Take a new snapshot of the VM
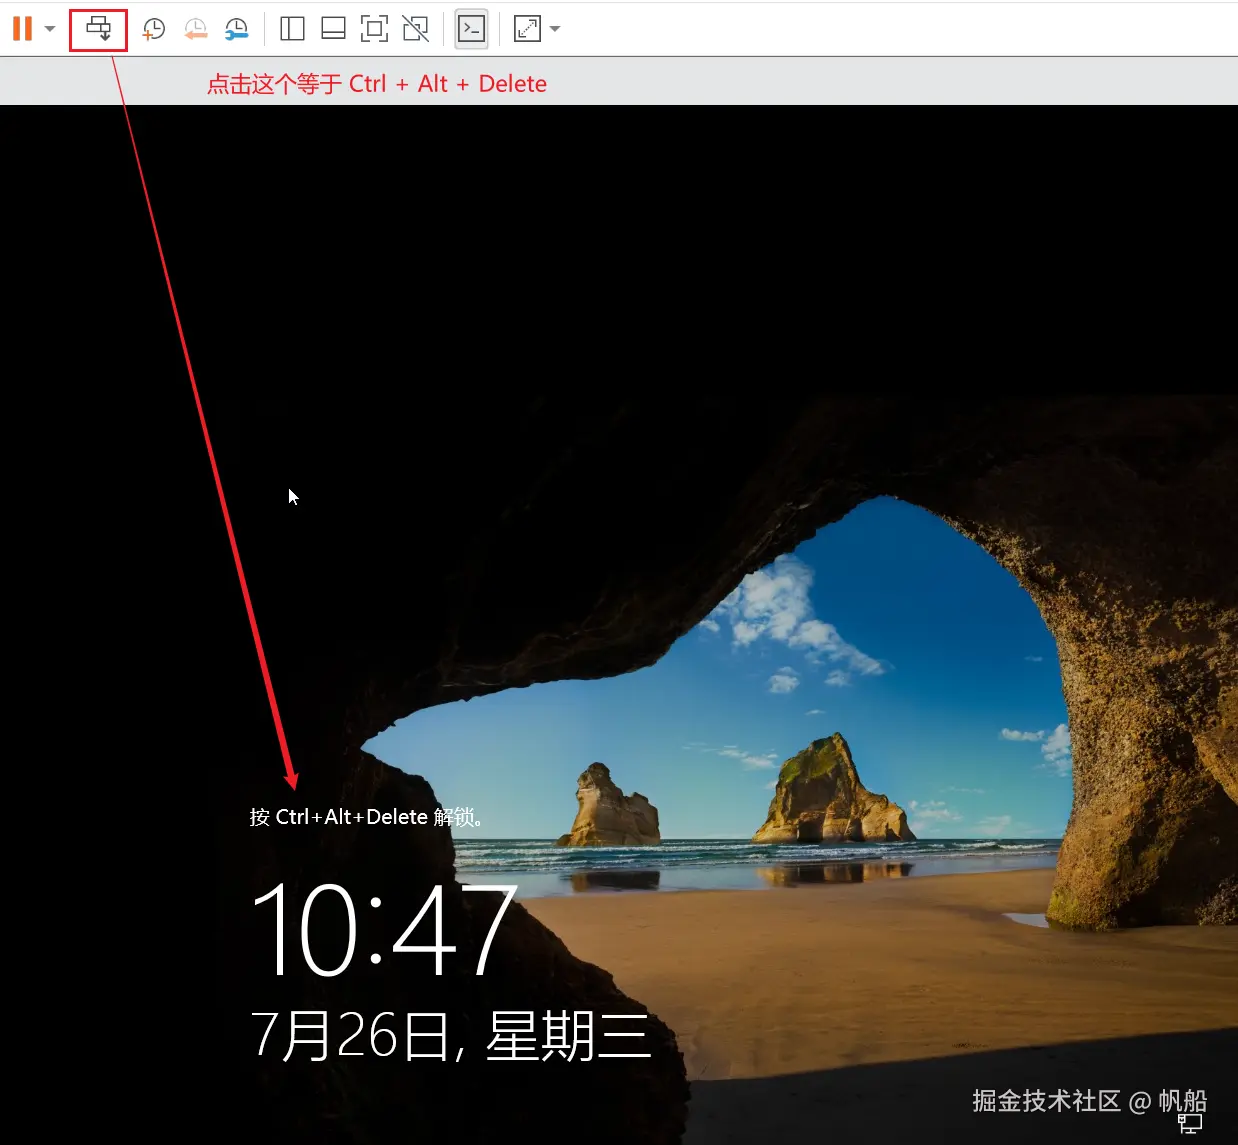 [153, 29]
